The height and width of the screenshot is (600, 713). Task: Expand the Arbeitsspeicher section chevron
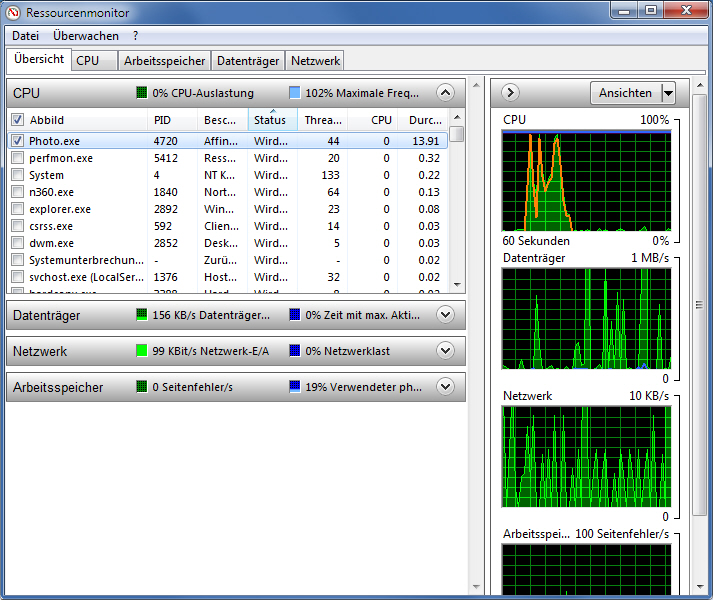pyautogui.click(x=445, y=387)
